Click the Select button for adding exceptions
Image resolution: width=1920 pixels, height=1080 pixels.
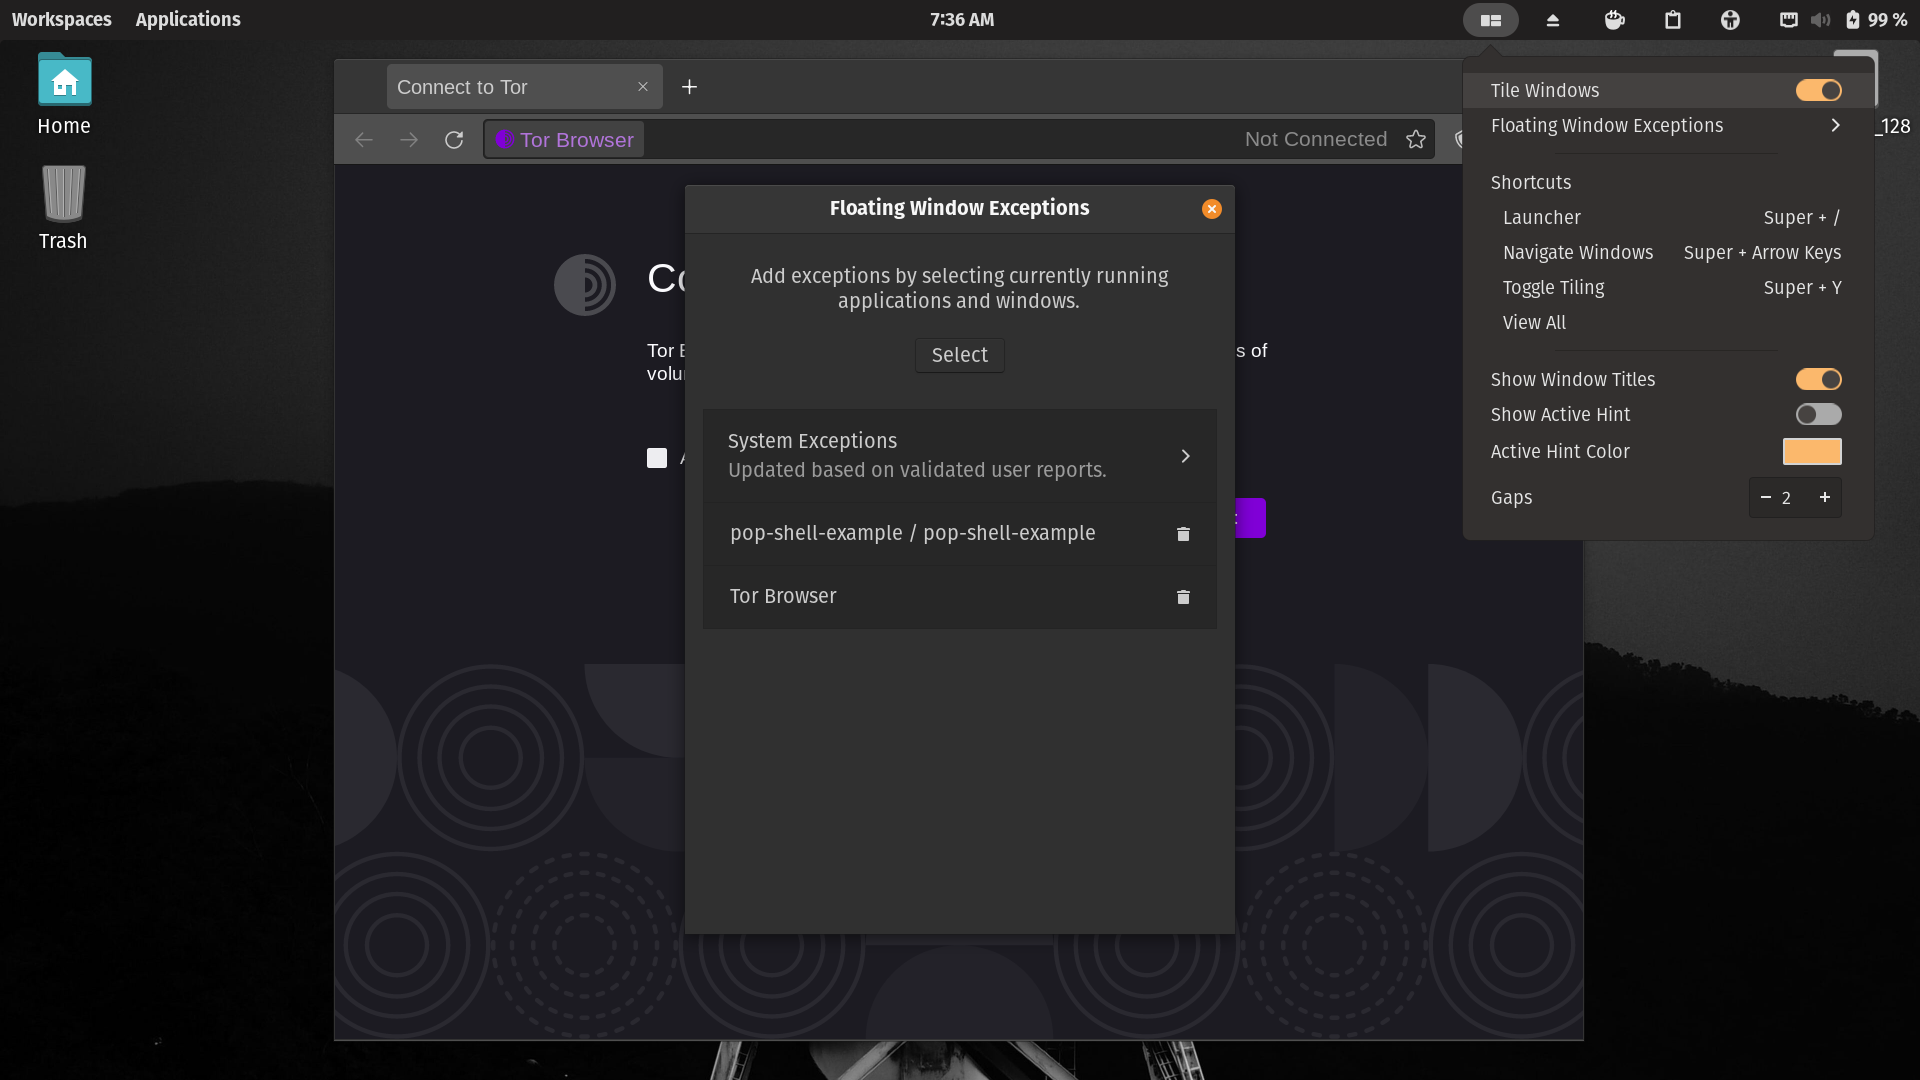tap(959, 355)
